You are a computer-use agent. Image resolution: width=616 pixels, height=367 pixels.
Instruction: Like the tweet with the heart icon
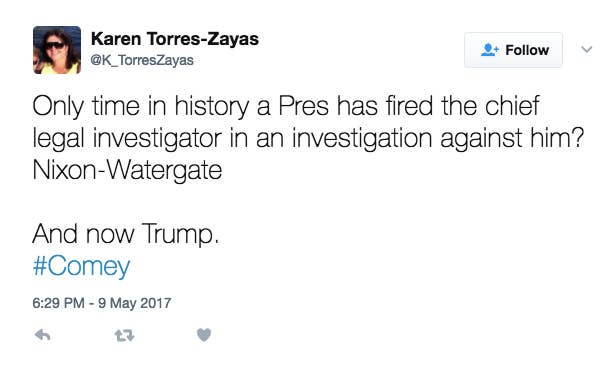pyautogui.click(x=204, y=335)
